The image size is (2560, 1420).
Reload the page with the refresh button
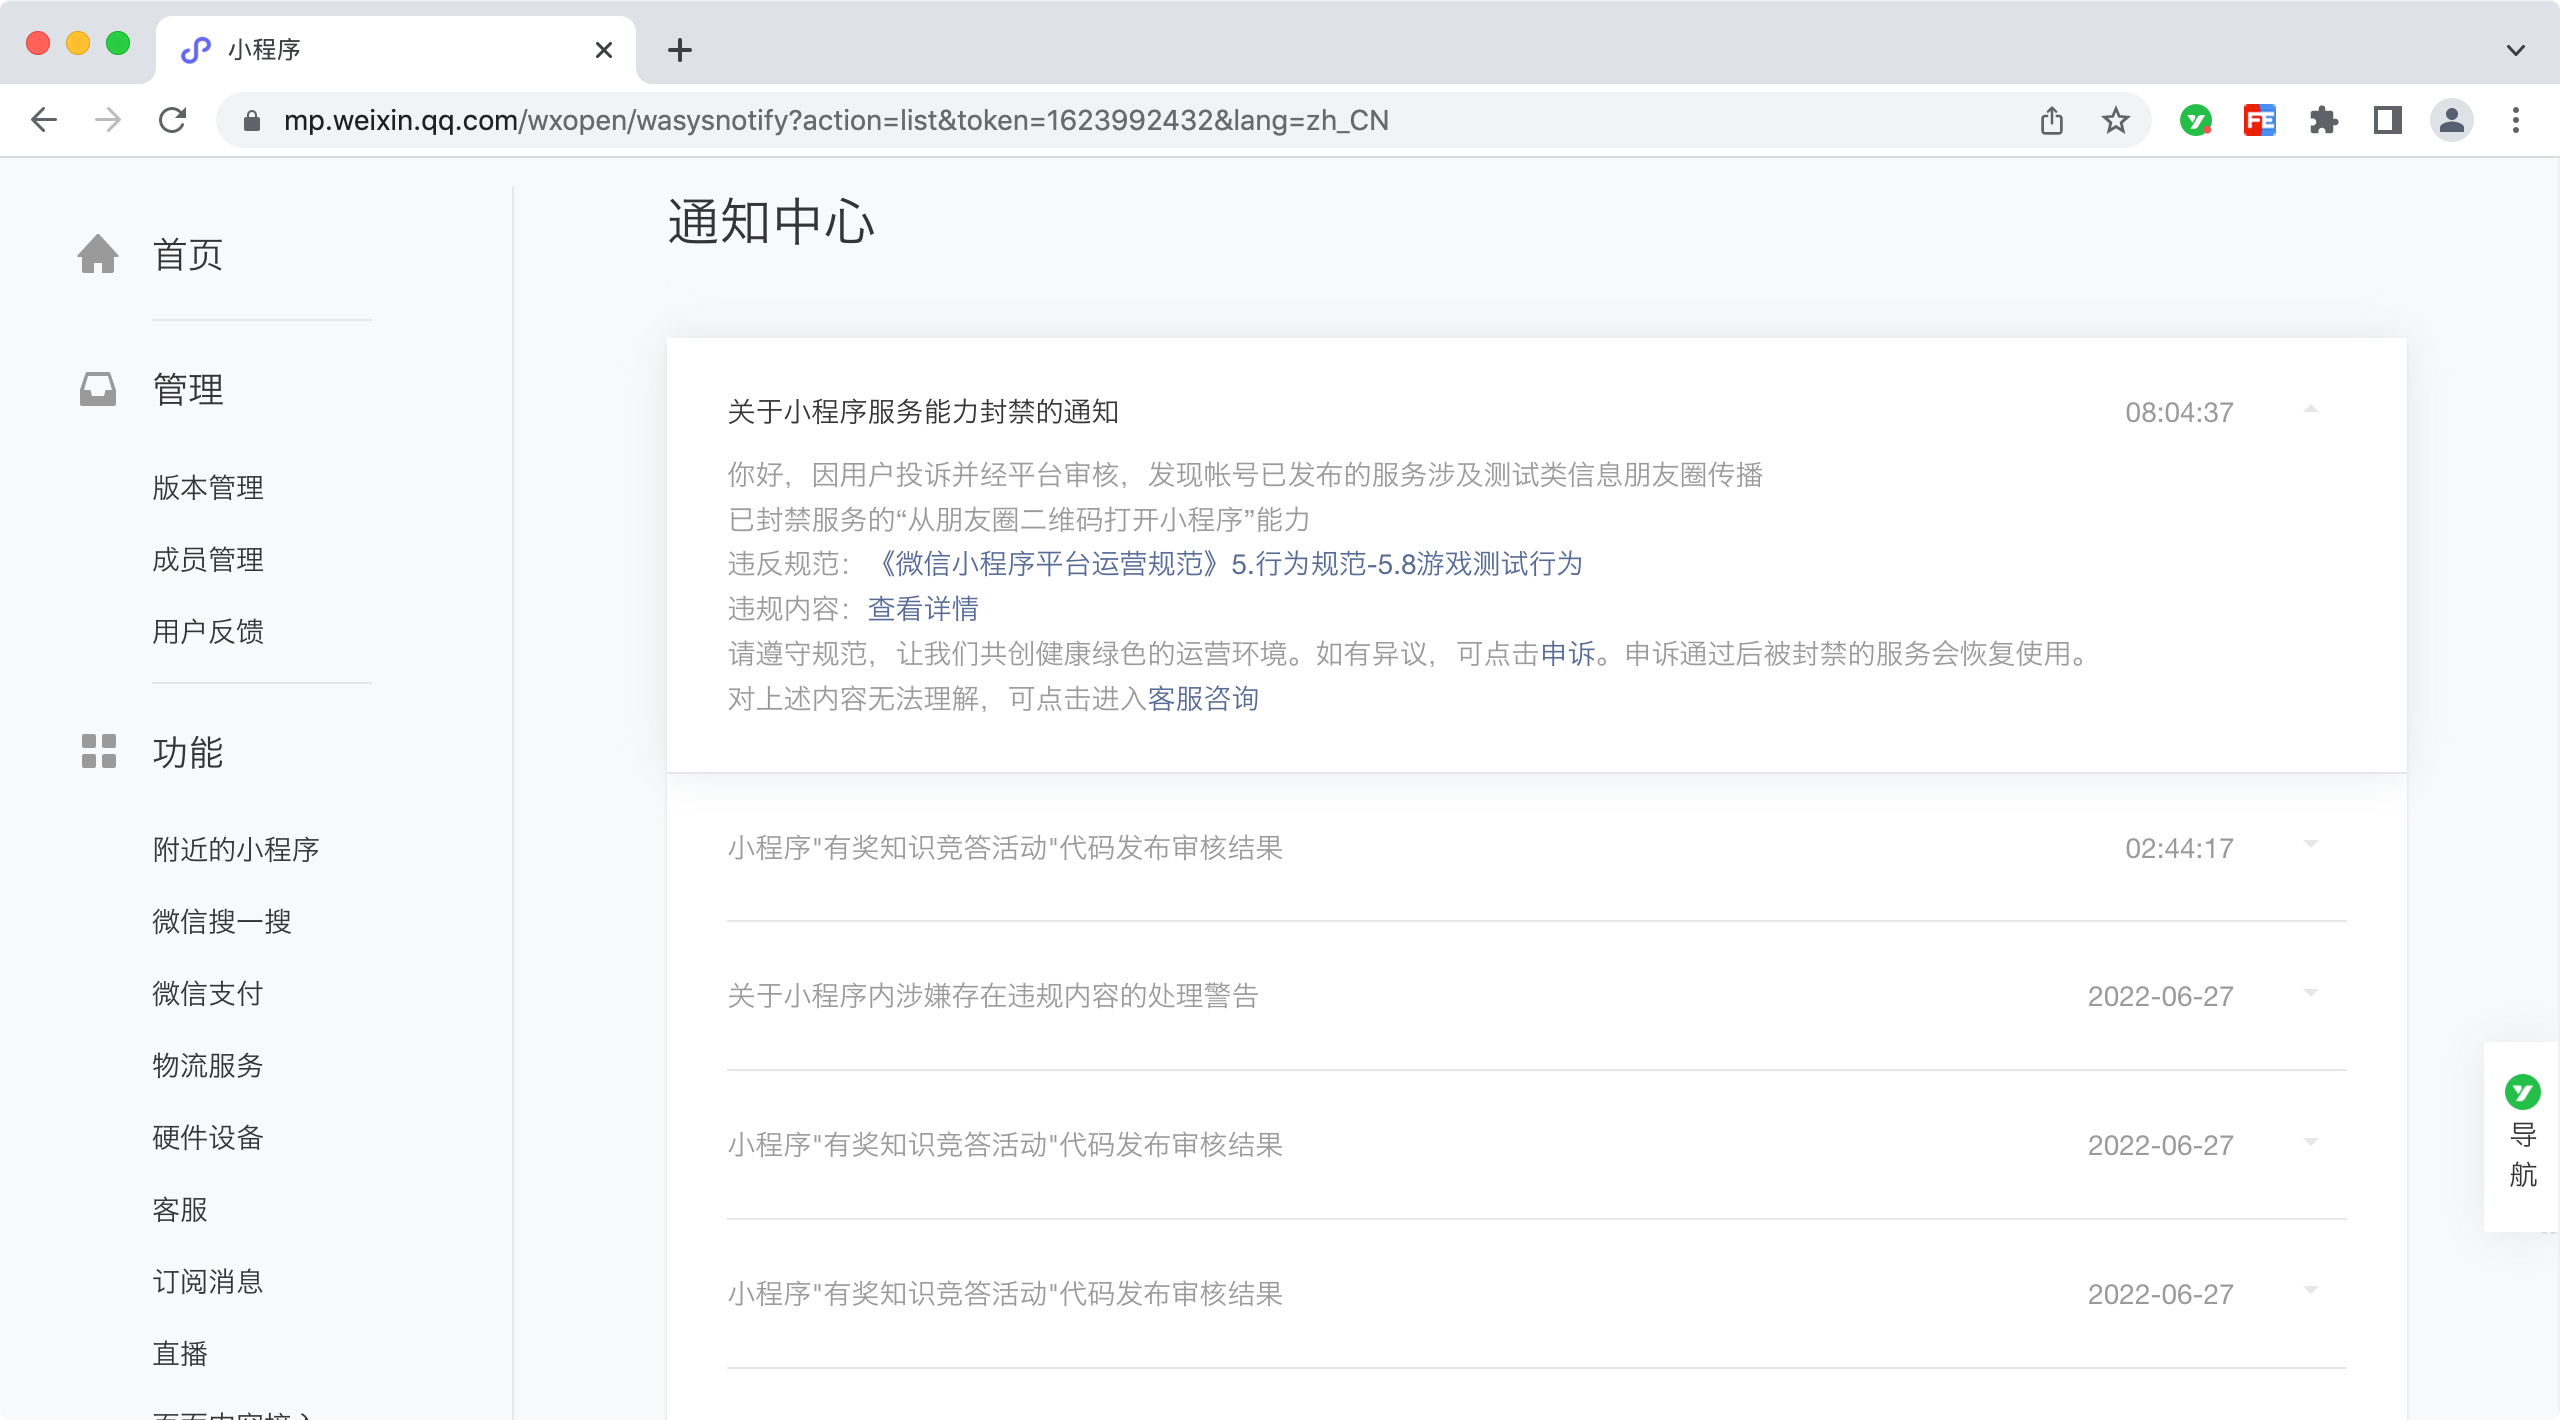[172, 121]
